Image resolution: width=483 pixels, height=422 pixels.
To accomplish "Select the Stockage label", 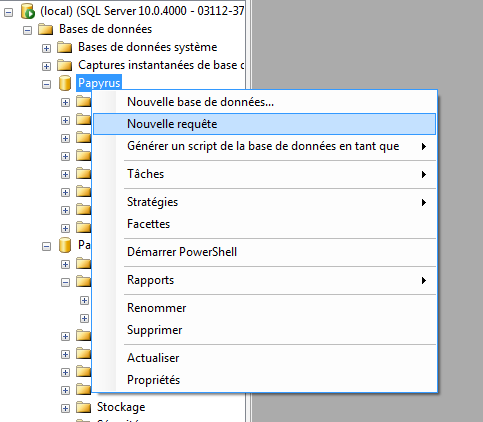I will (x=121, y=407).
